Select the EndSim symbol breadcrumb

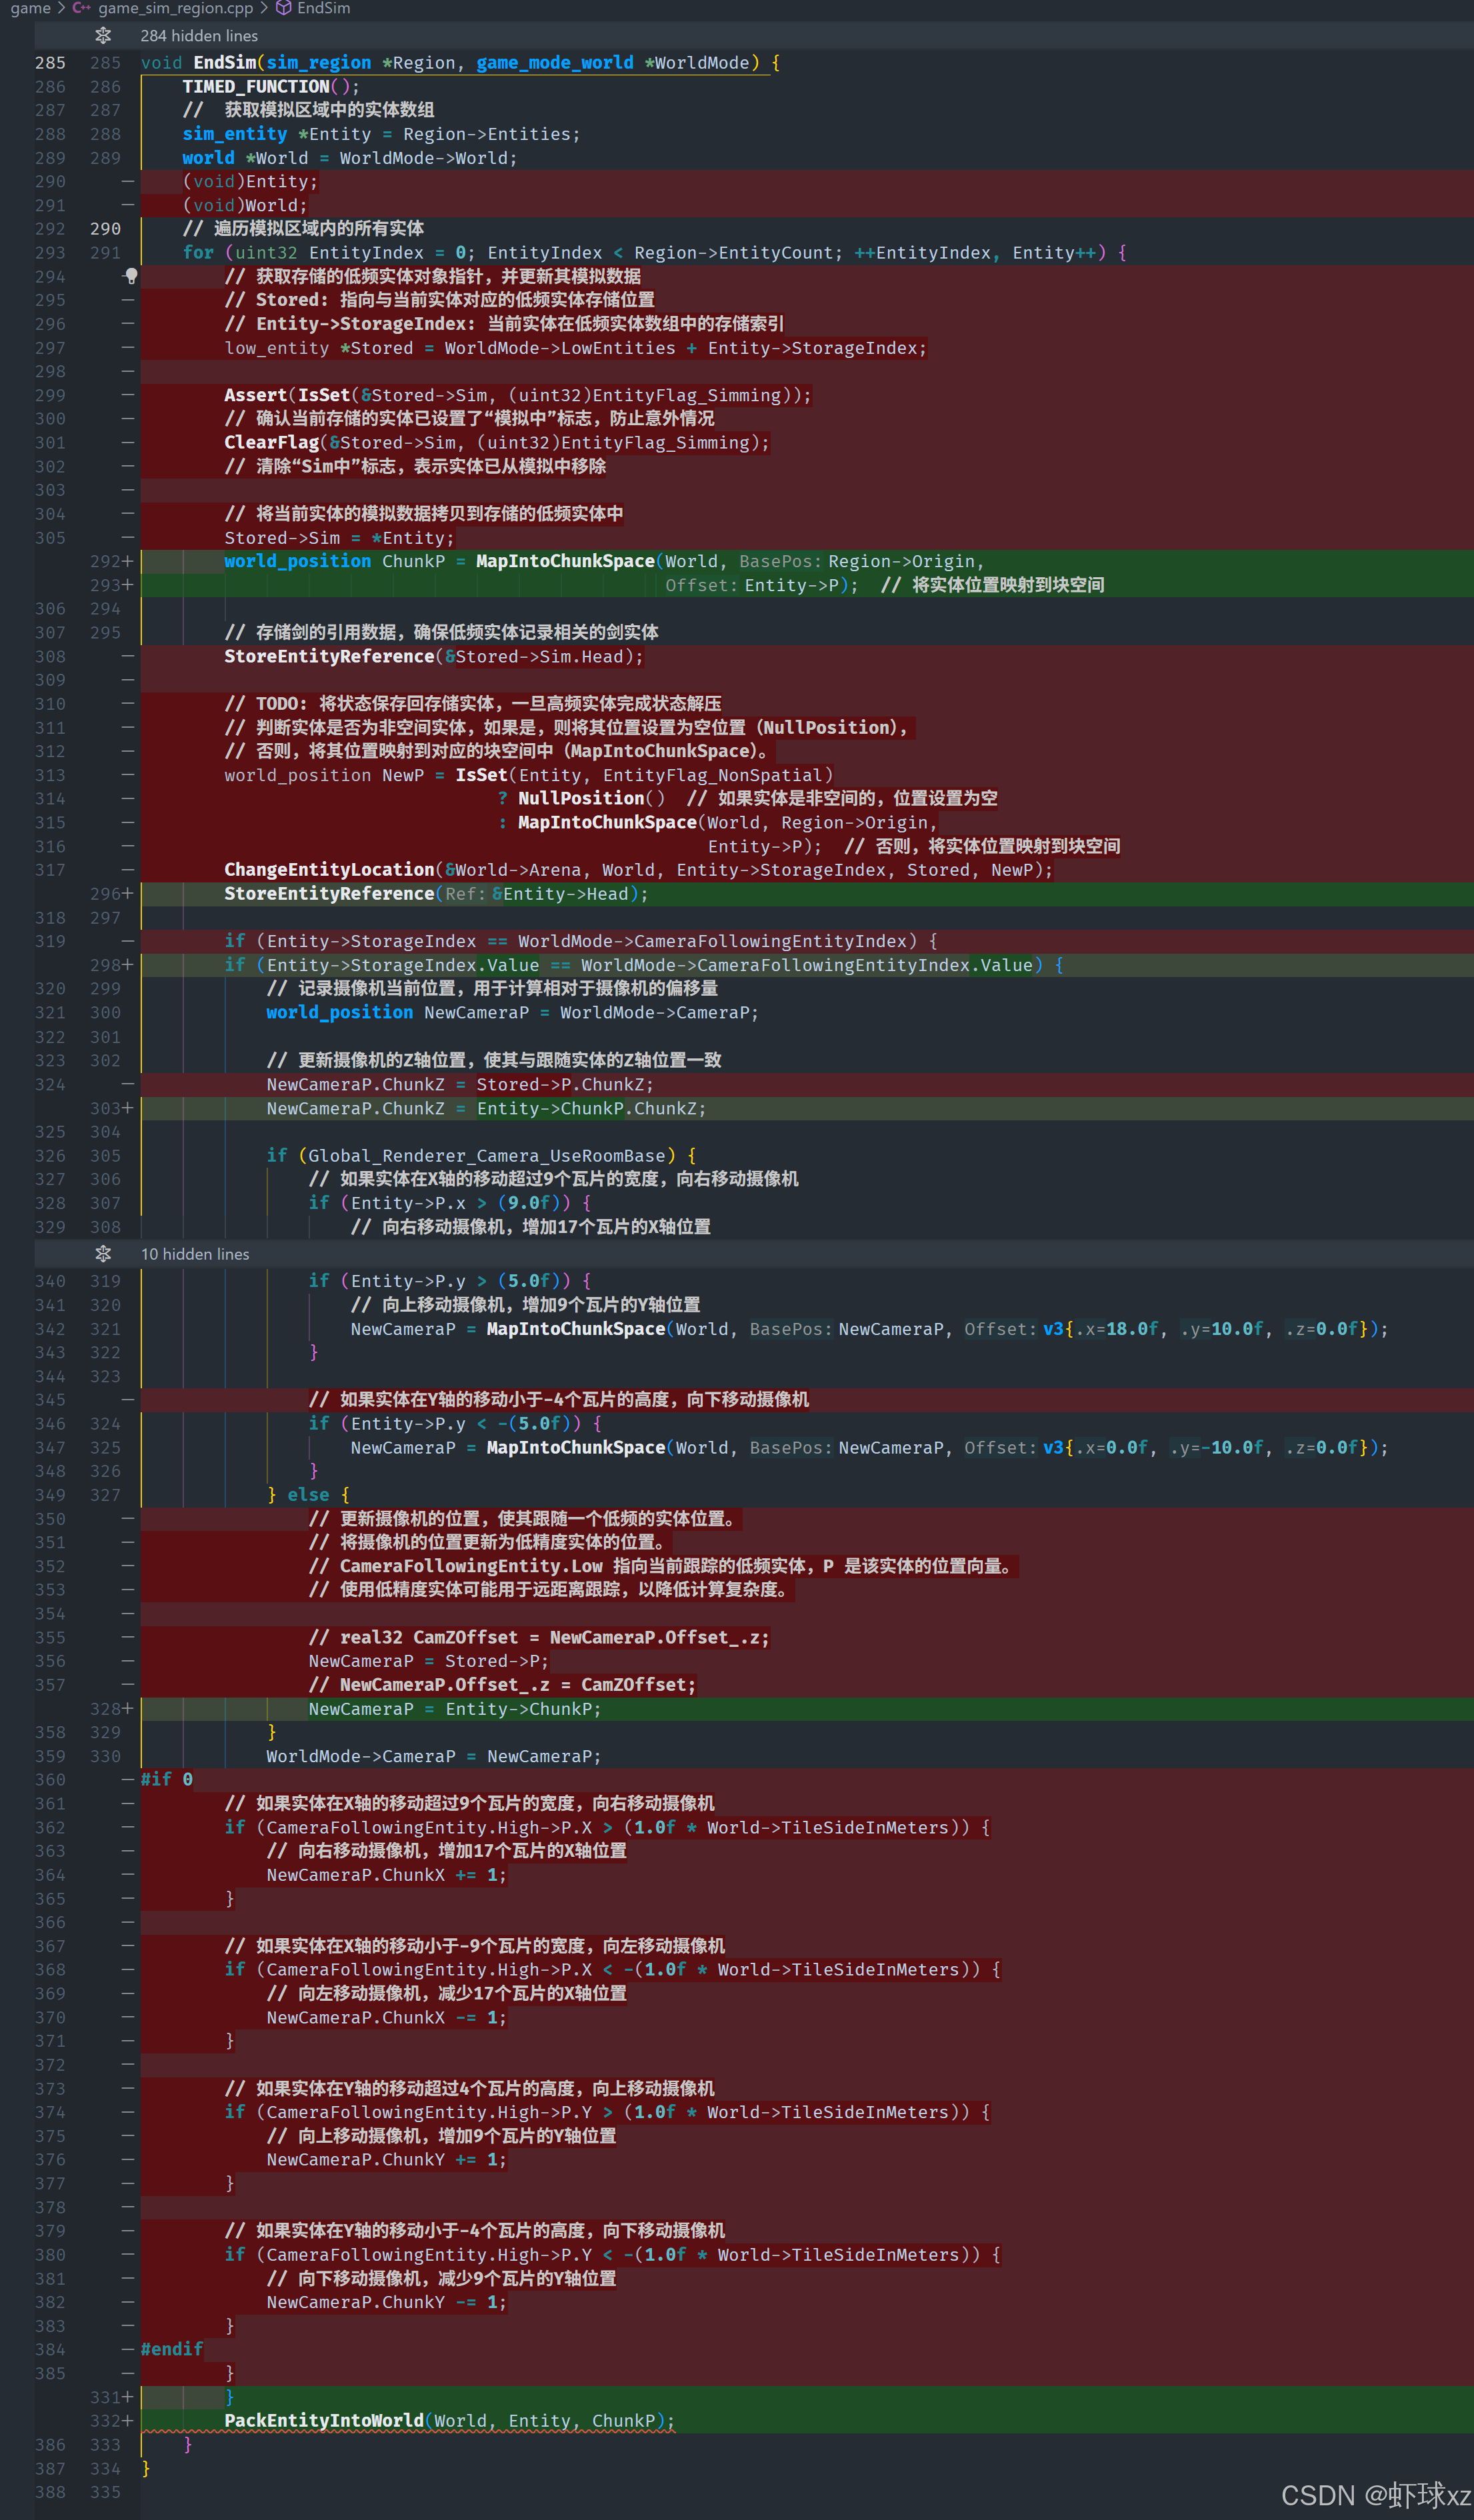click(x=323, y=8)
